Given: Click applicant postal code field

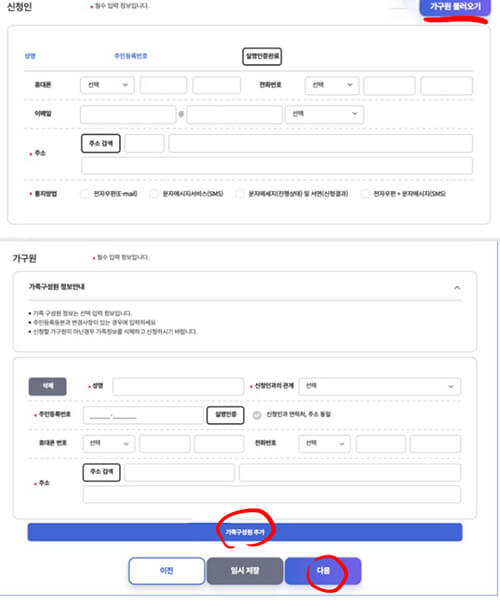Looking at the screenshot, I should pyautogui.click(x=144, y=143).
